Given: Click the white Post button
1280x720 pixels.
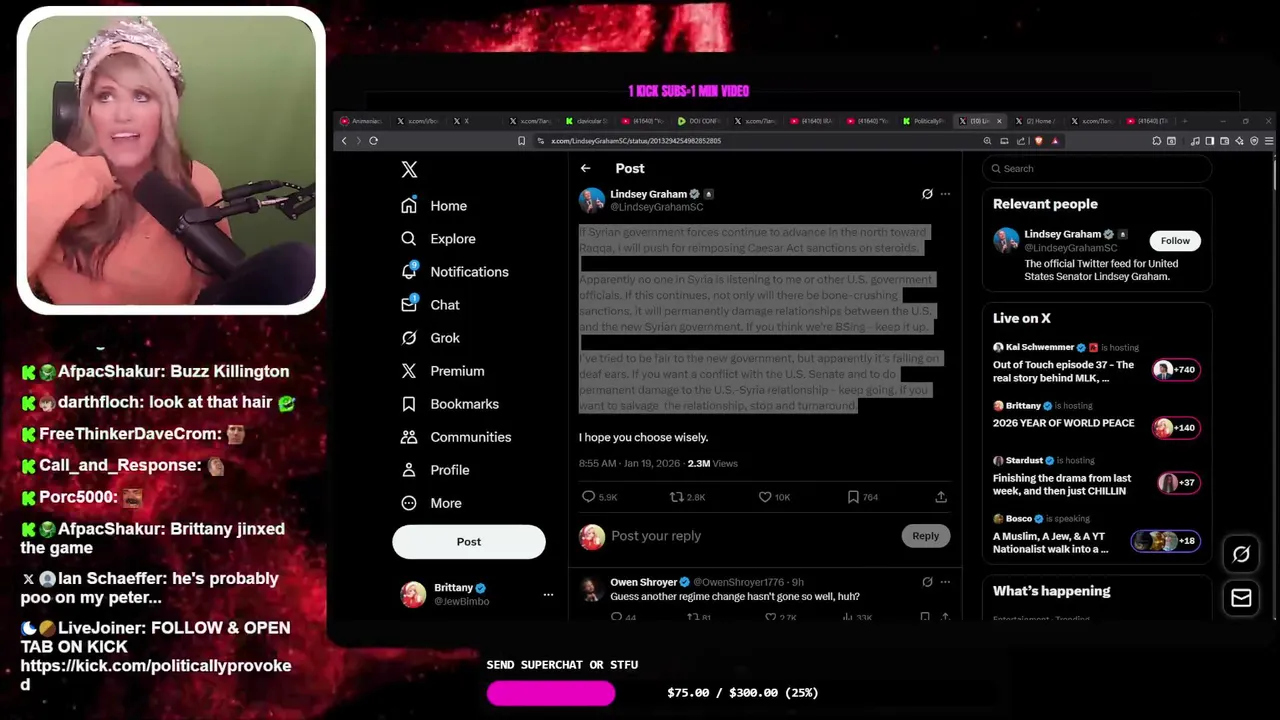Looking at the screenshot, I should coord(469,542).
